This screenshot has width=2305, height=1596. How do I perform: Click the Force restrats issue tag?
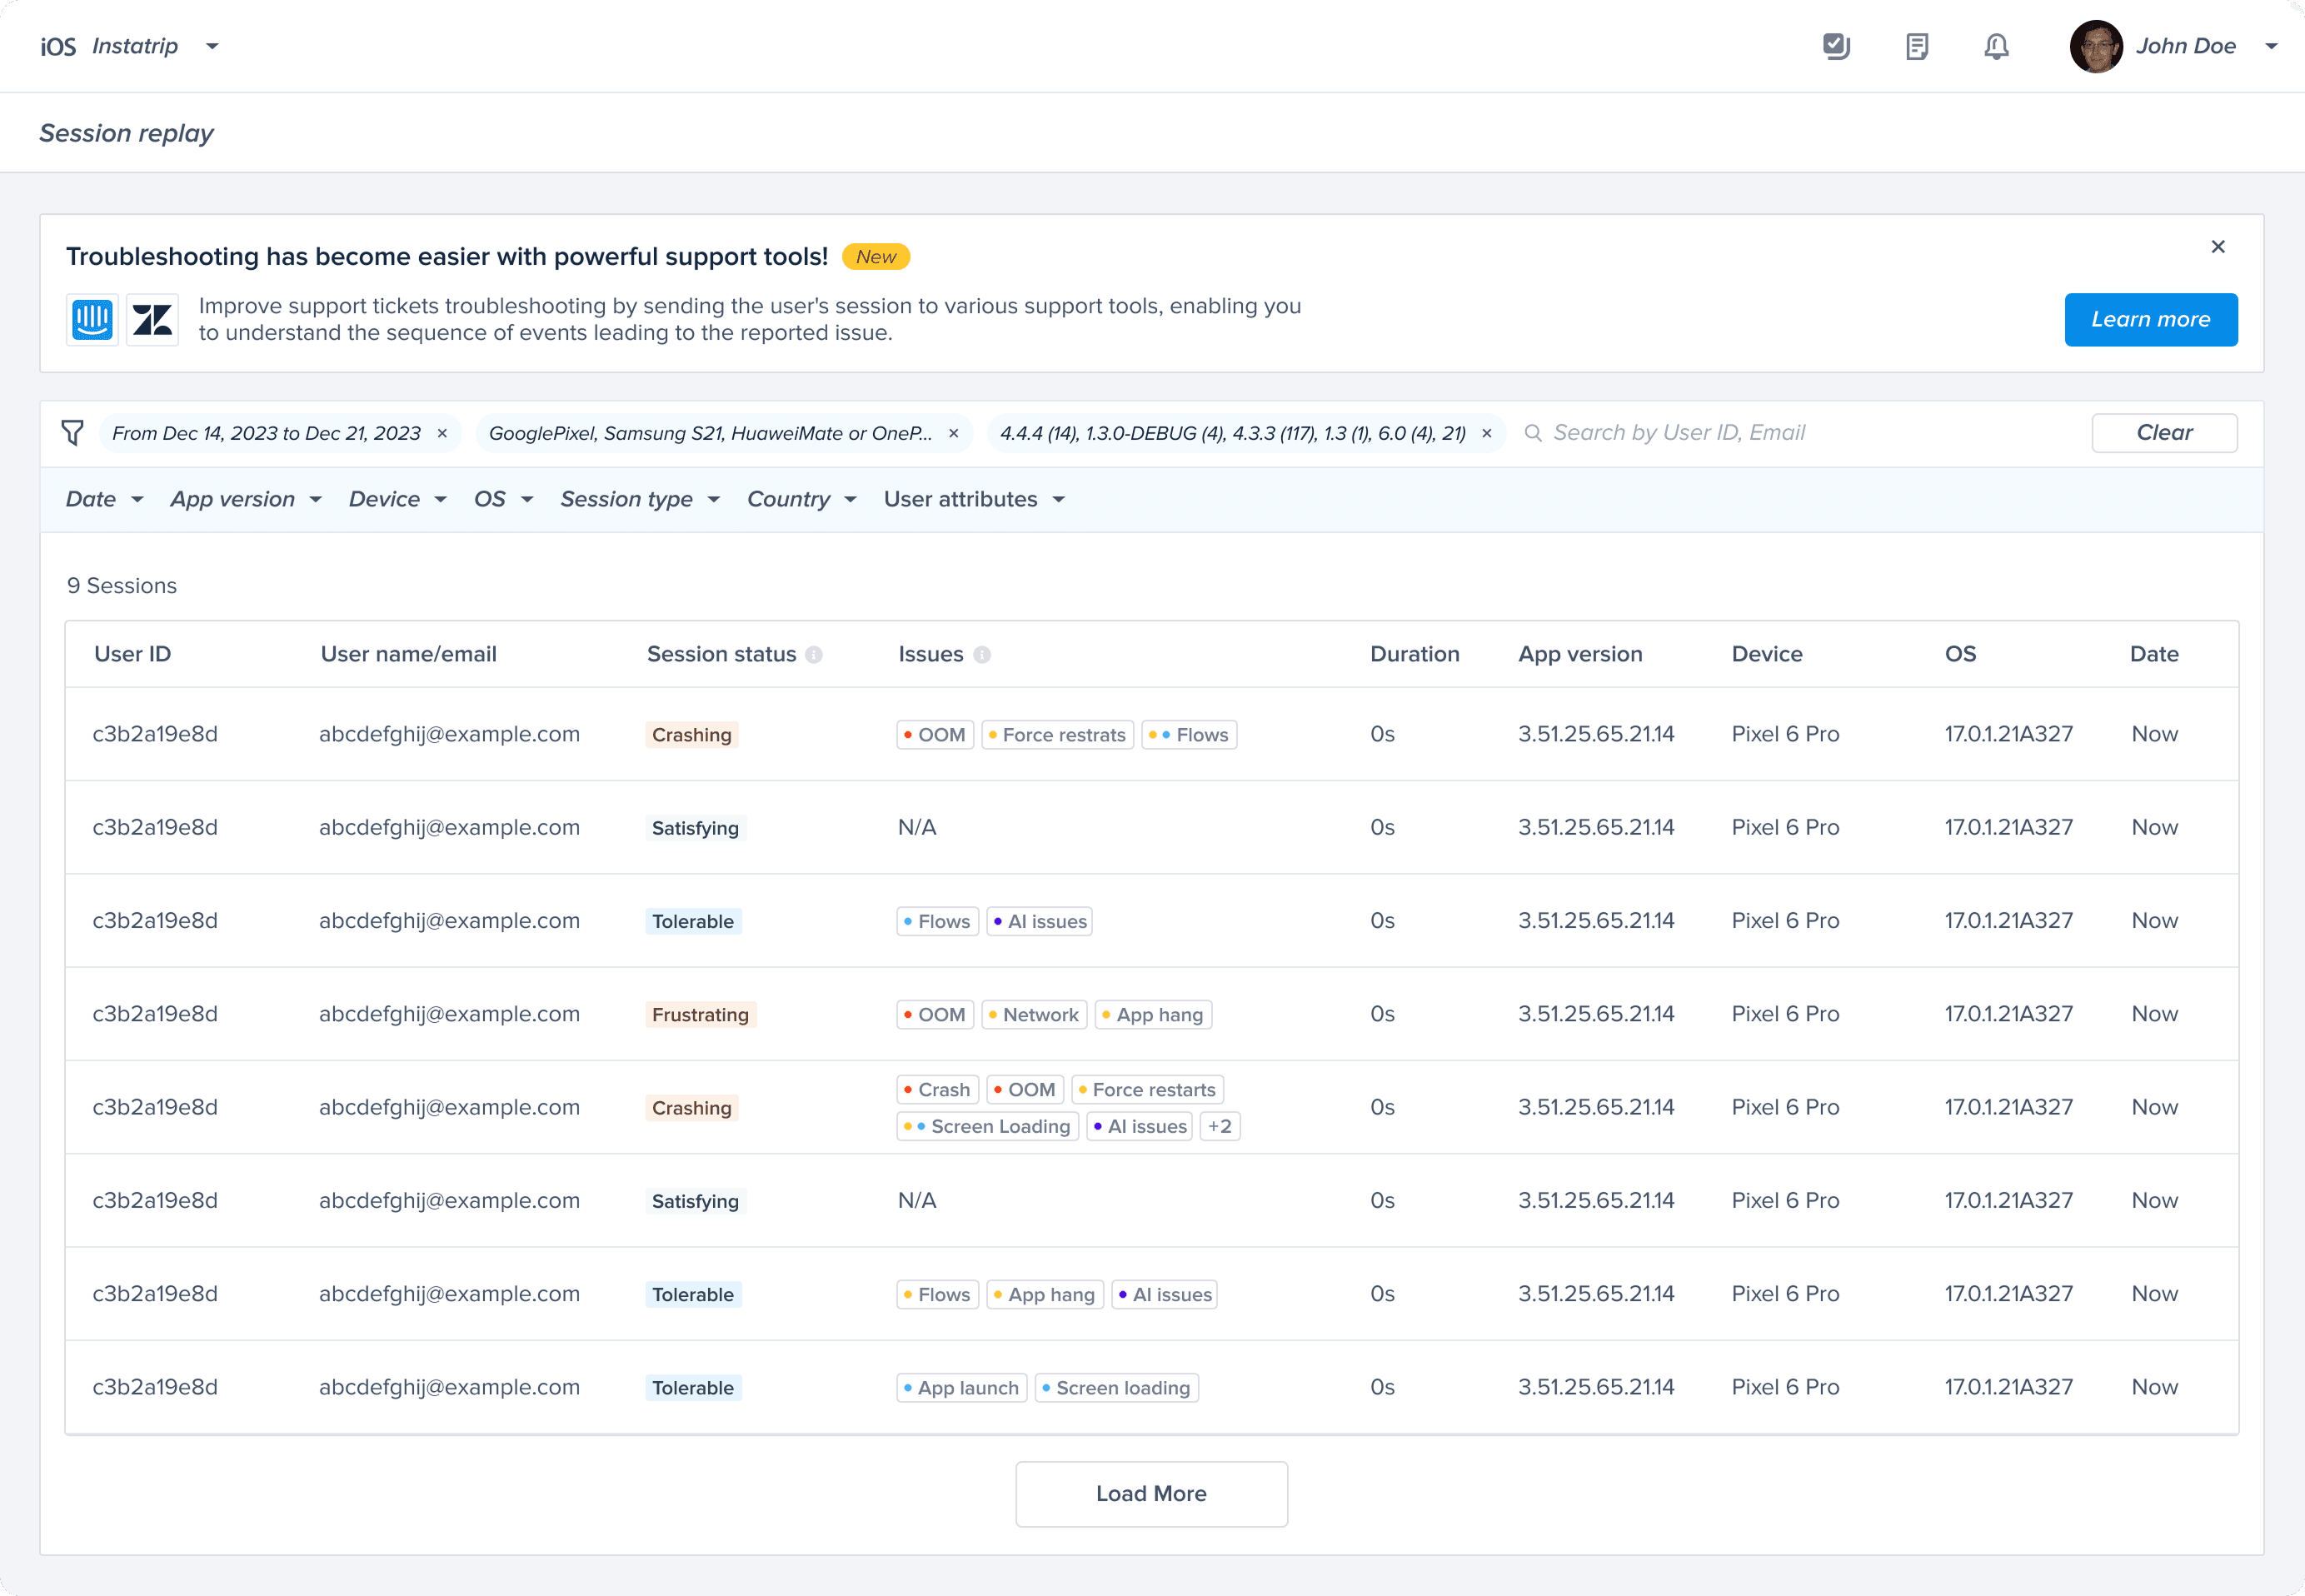point(1057,735)
